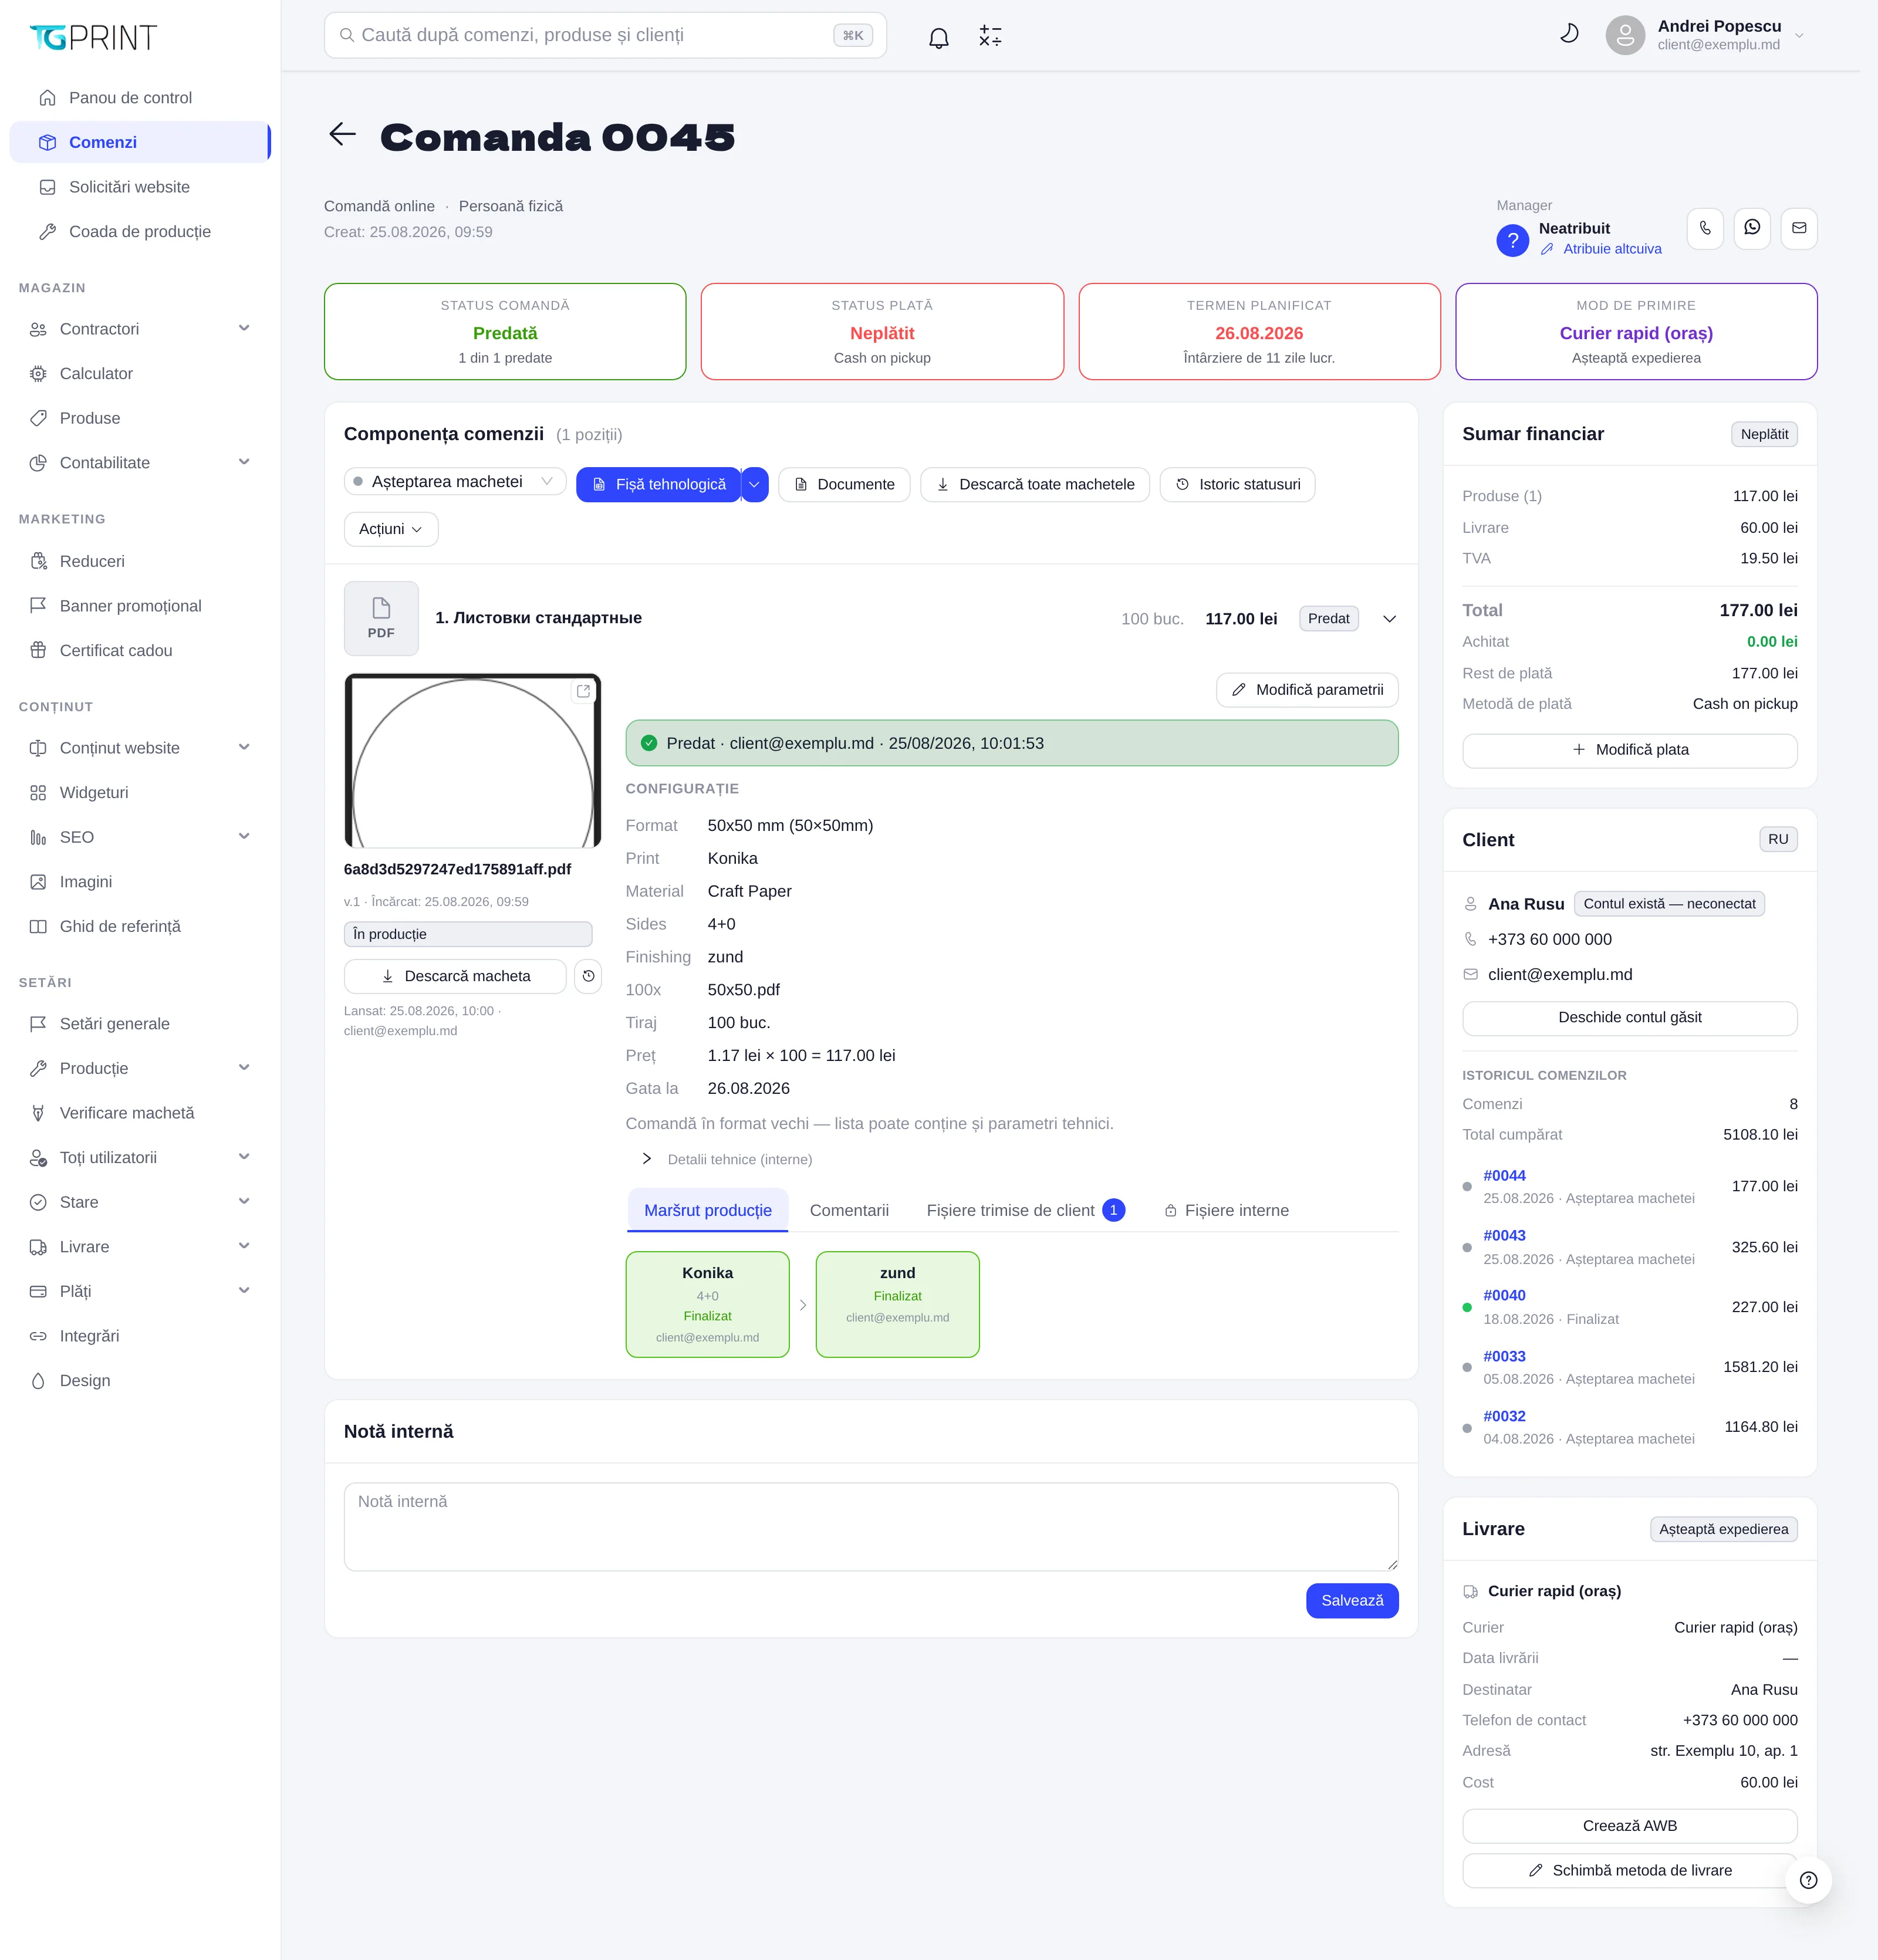Click the TGPrint logo

[x=93, y=37]
